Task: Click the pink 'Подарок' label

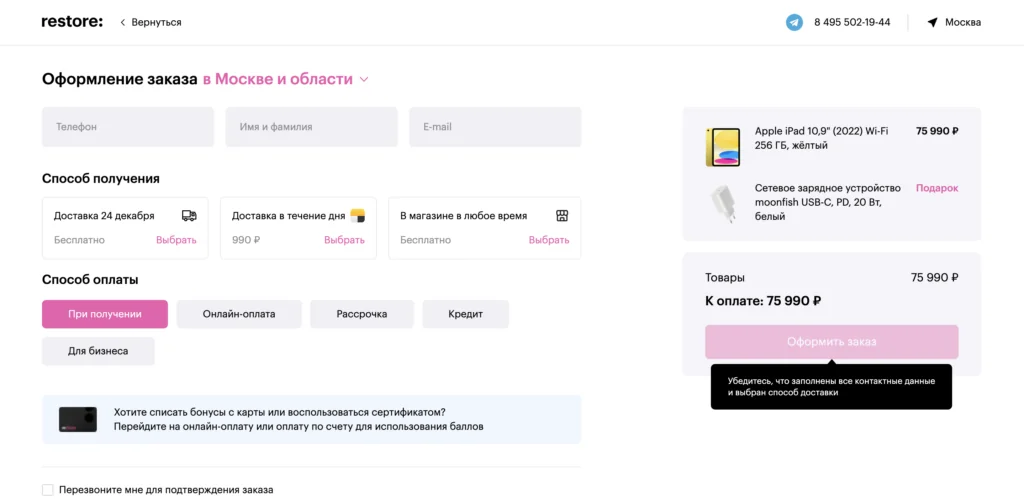Action: tap(936, 188)
